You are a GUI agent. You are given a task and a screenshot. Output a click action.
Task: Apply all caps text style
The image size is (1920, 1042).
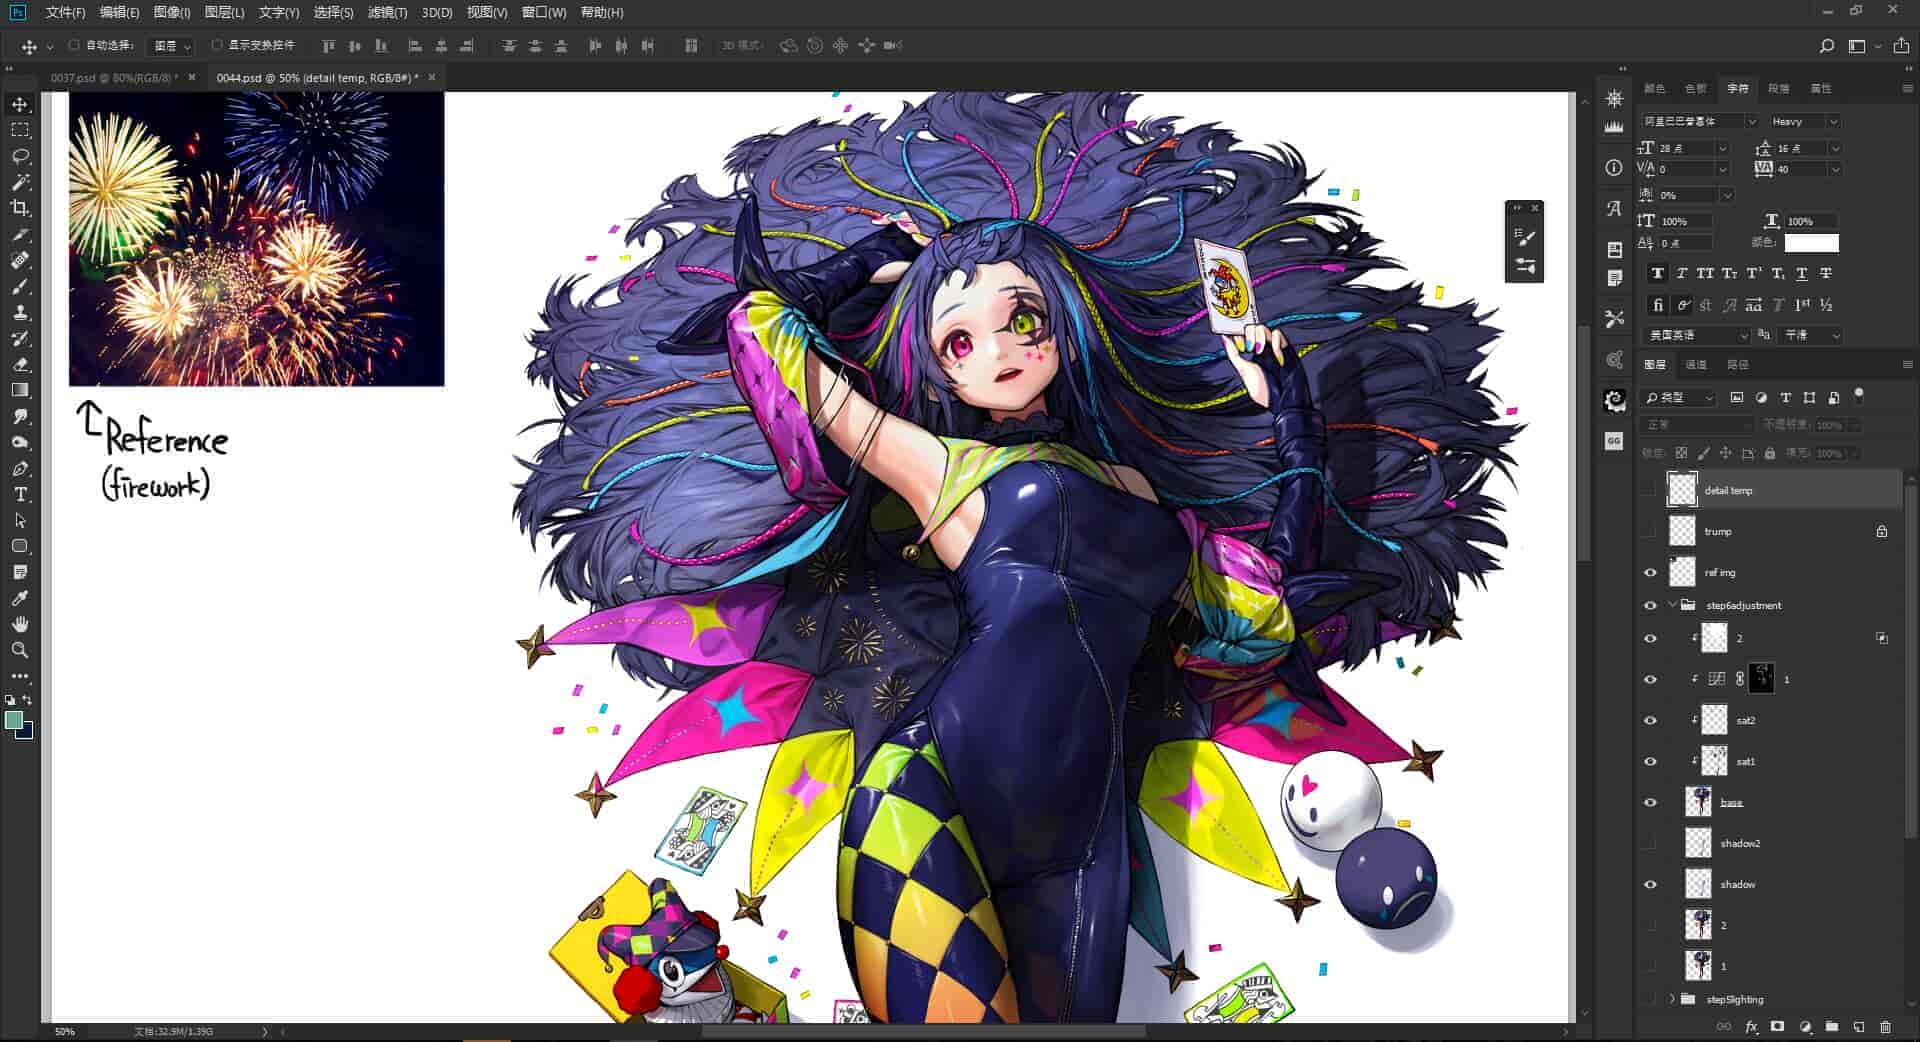1705,274
